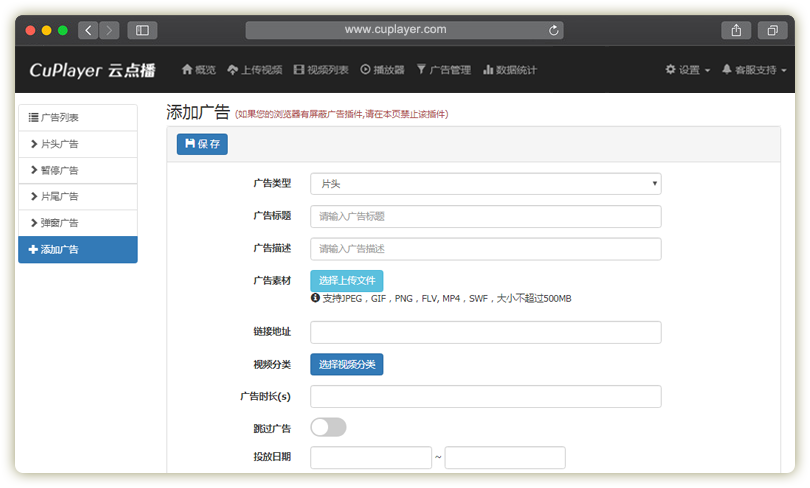Click the 广告标题 input field
This screenshot has height=488, width=810.
click(x=485, y=216)
